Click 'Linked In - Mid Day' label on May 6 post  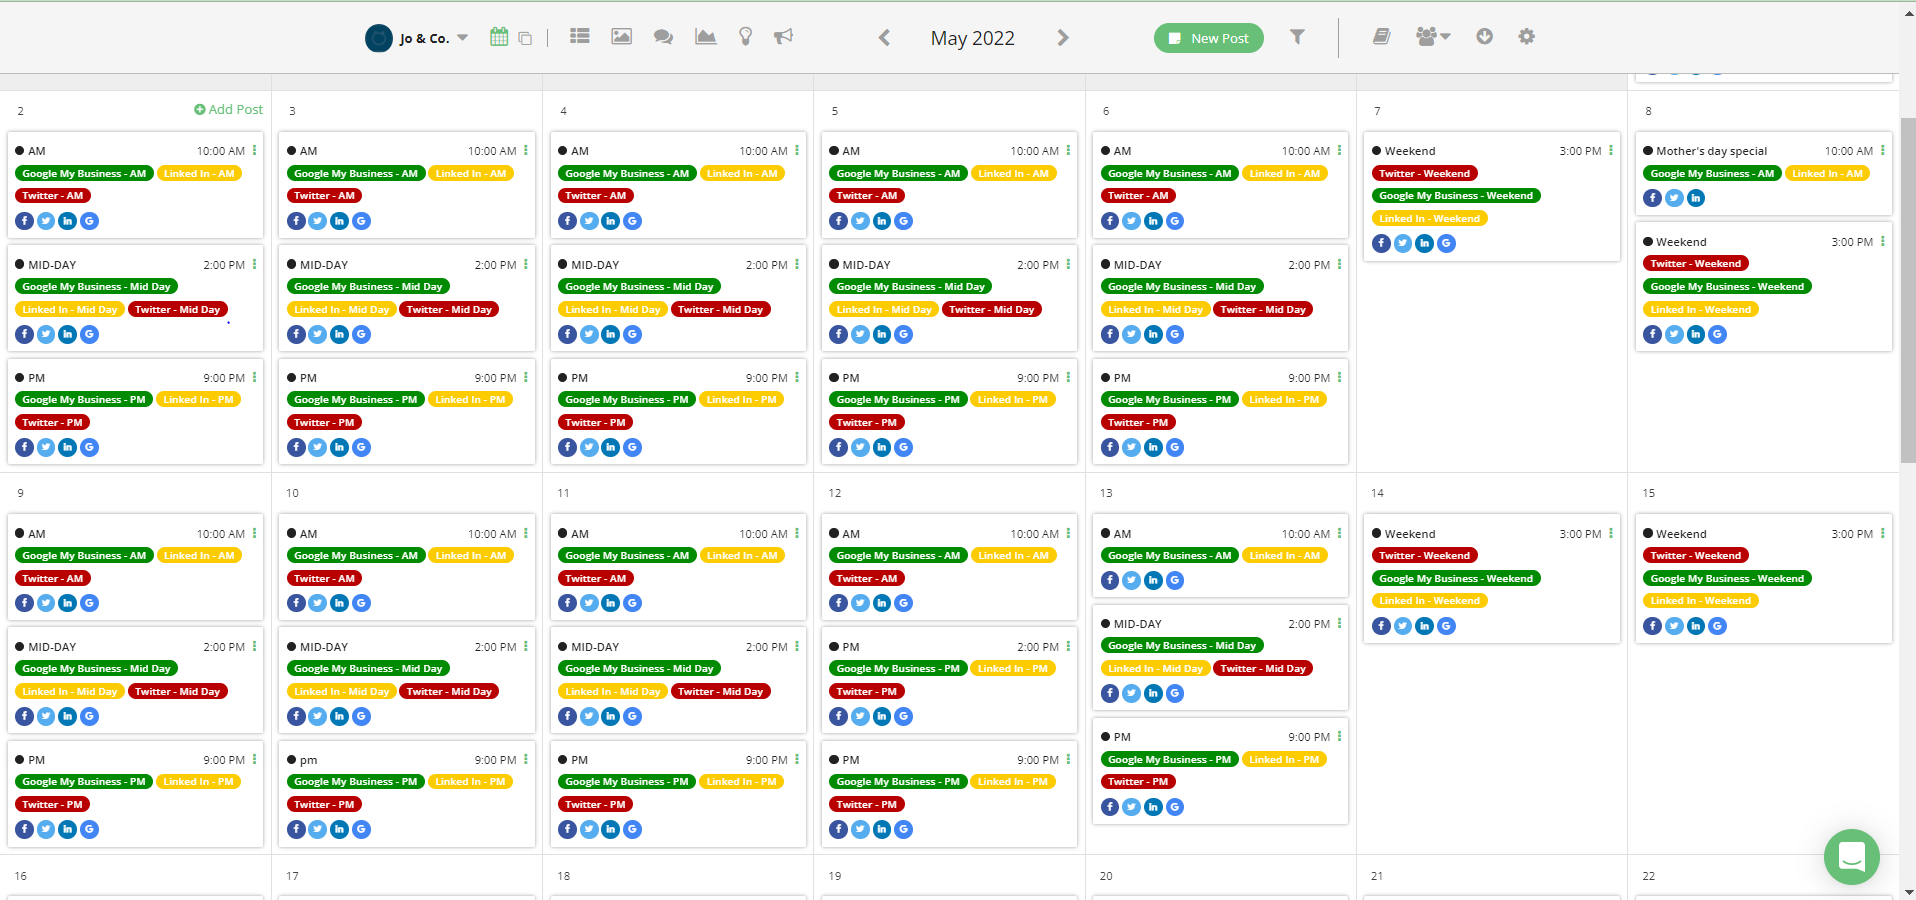pos(1156,310)
